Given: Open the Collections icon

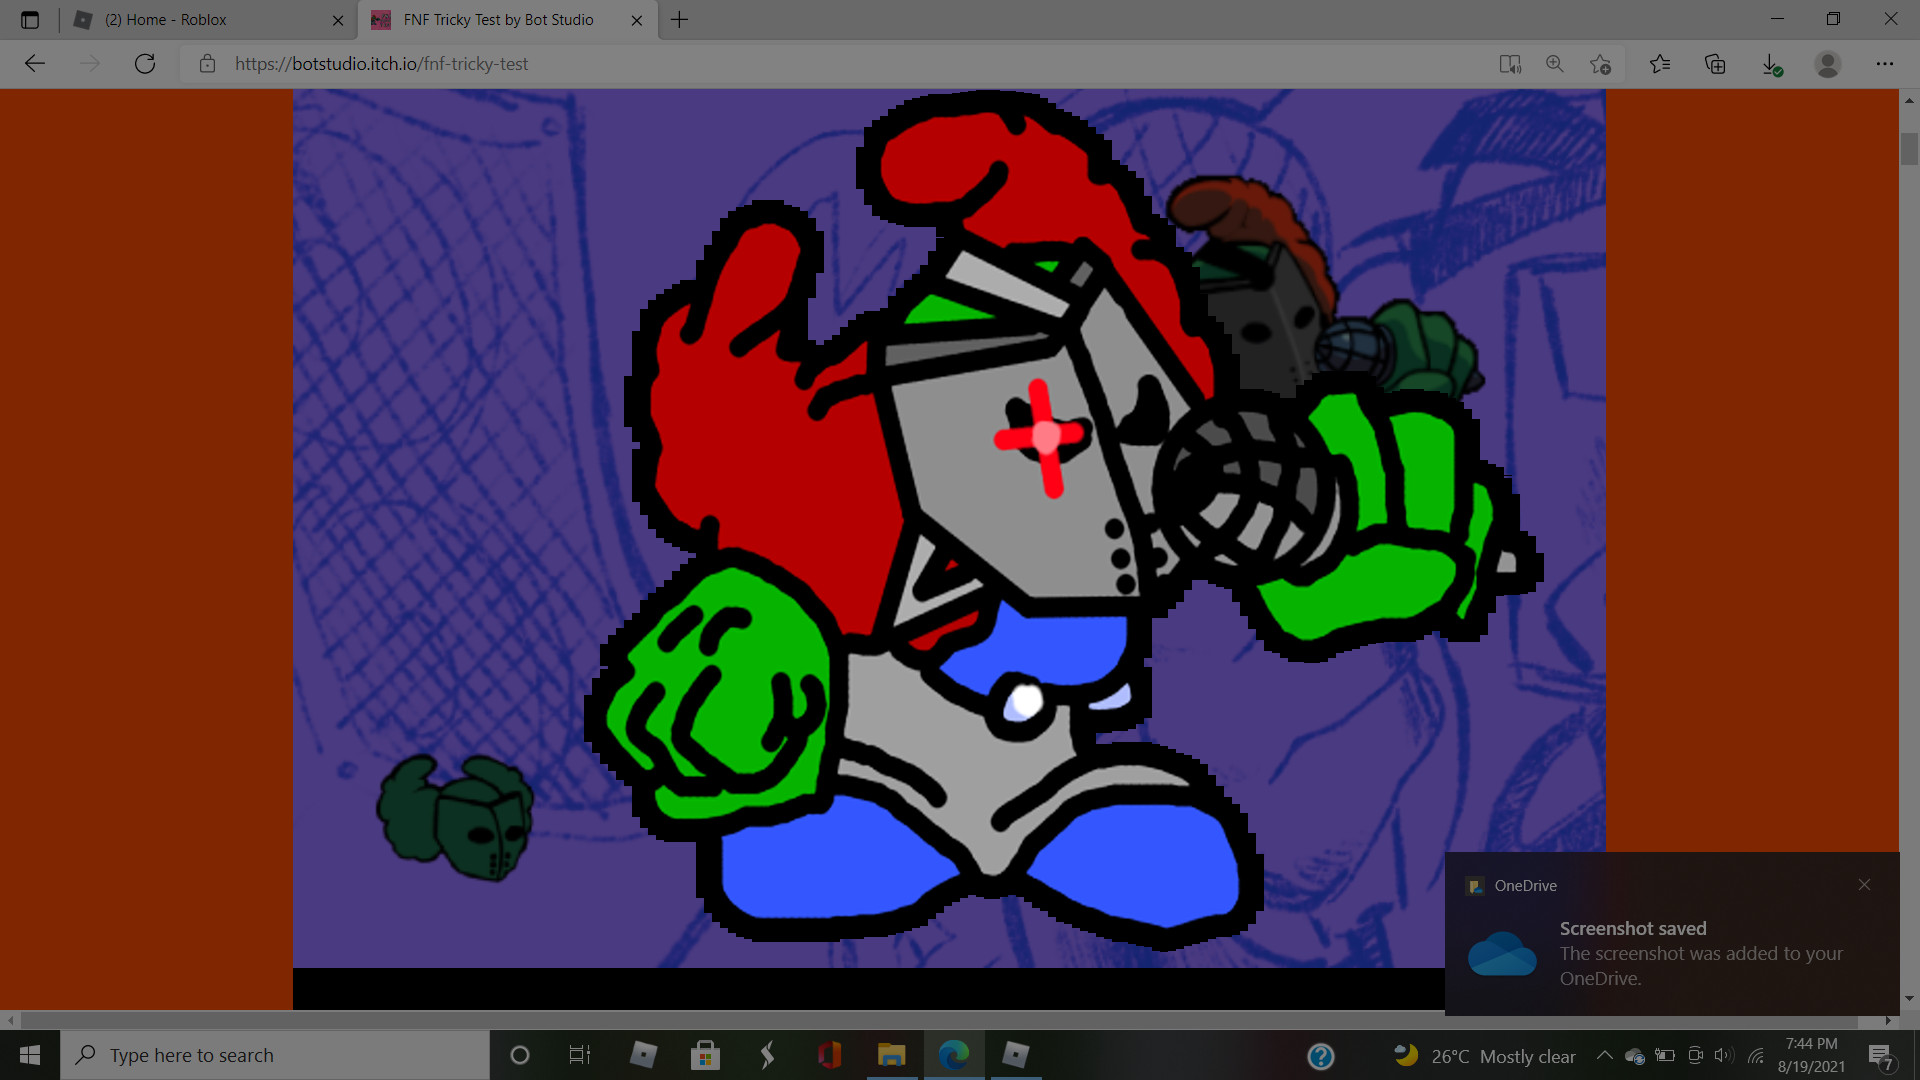Looking at the screenshot, I should click(1715, 64).
